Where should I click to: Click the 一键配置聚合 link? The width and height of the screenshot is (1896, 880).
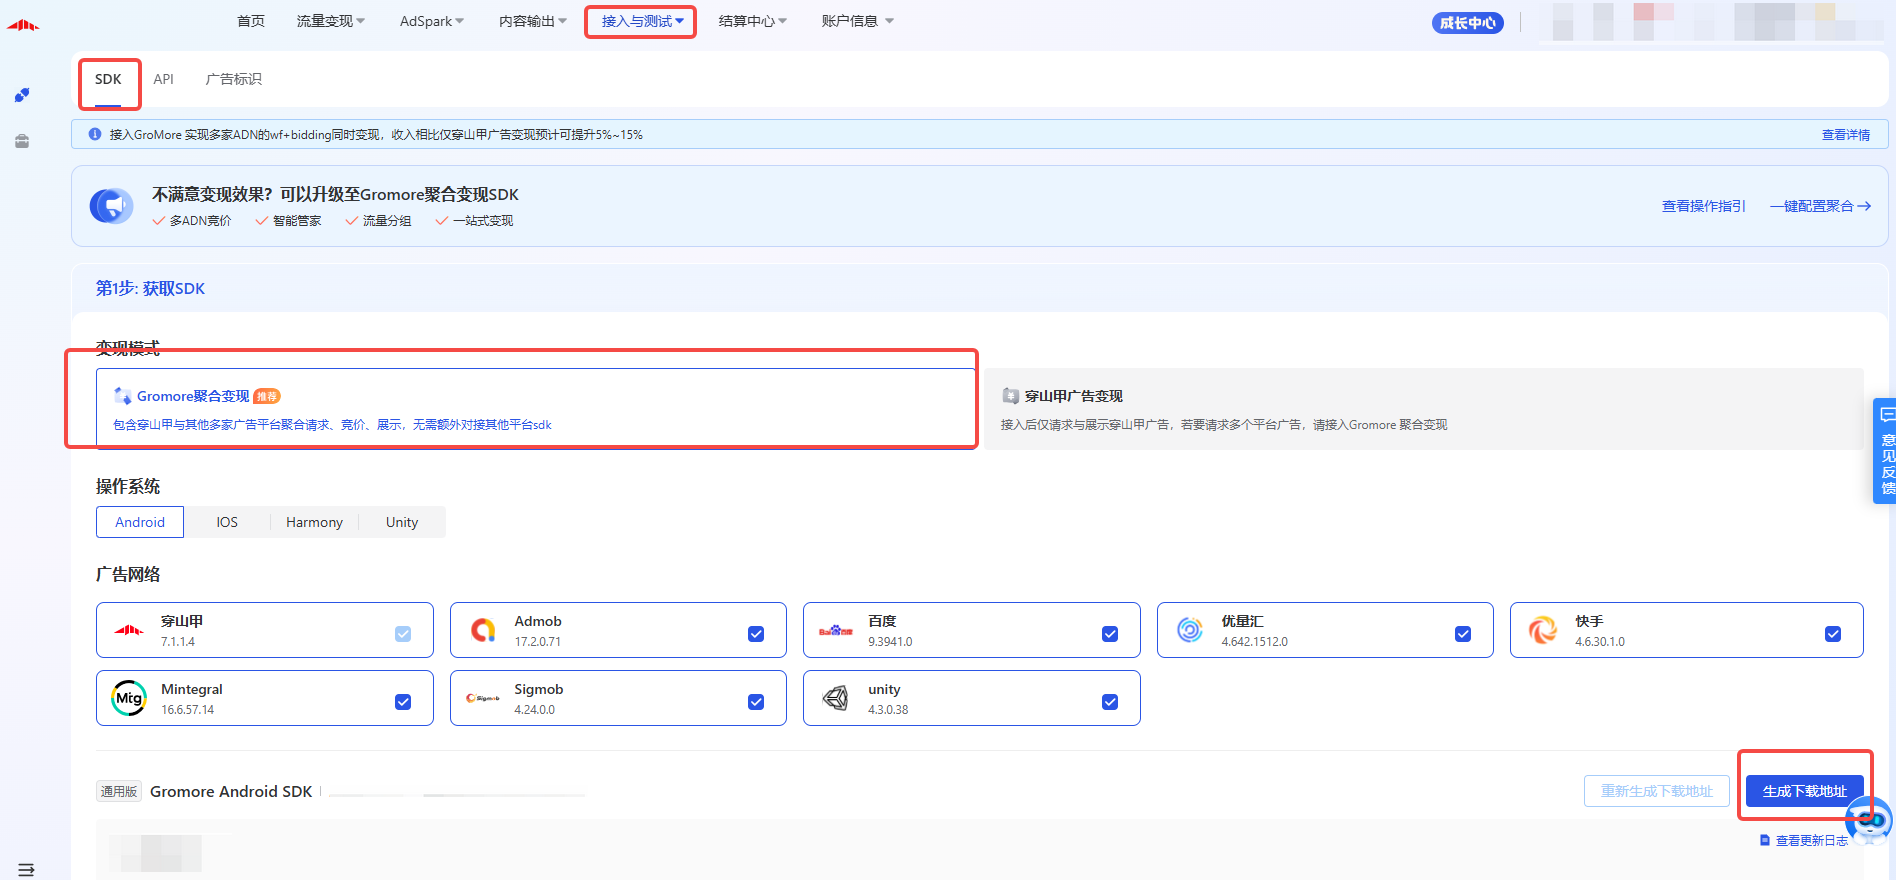[1821, 206]
